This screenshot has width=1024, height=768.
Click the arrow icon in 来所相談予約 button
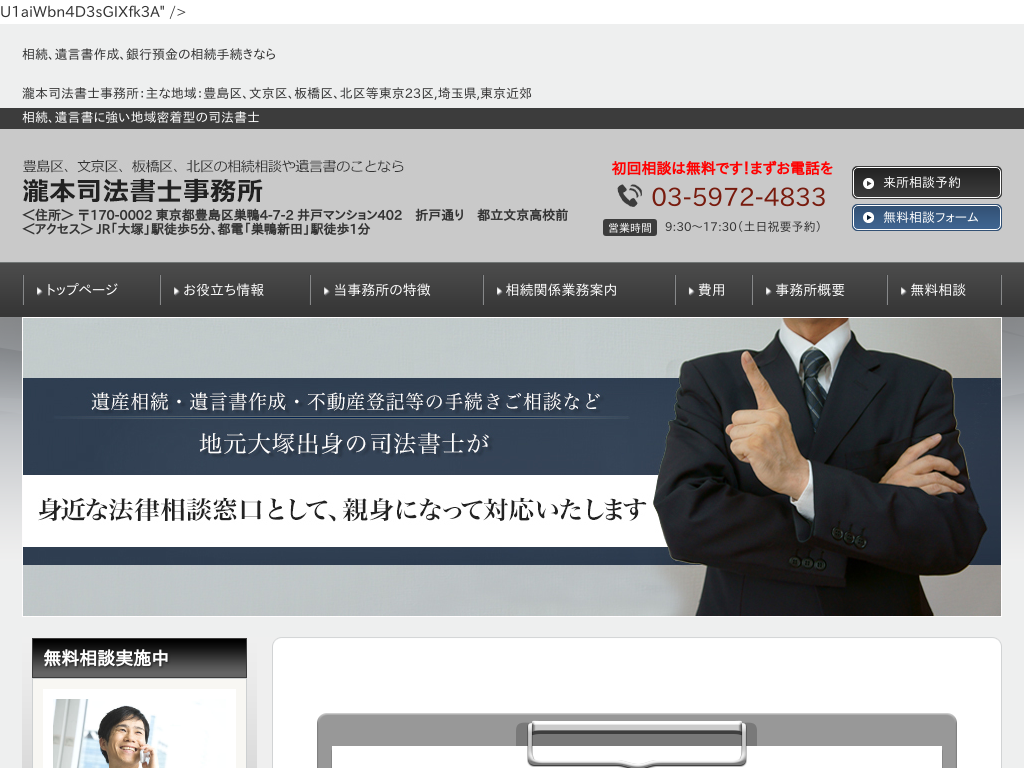click(x=868, y=183)
